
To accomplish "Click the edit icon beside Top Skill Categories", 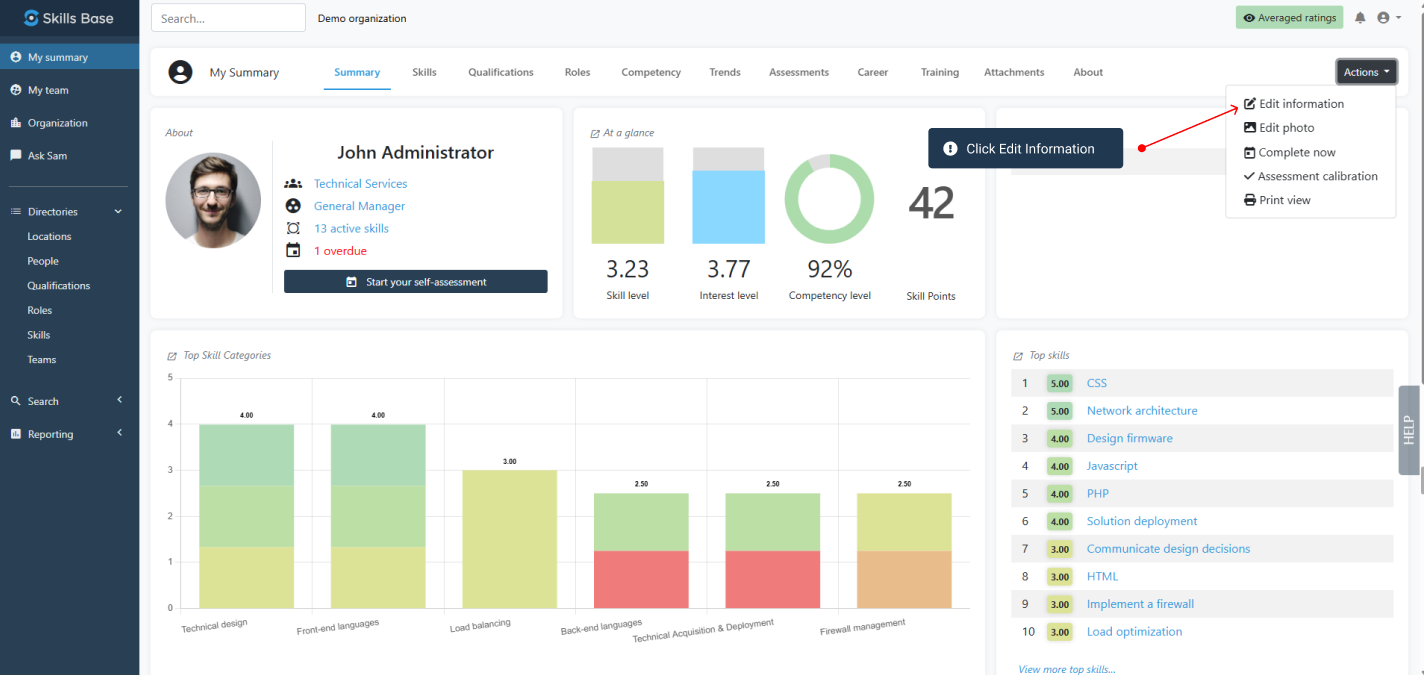I will 172,356.
